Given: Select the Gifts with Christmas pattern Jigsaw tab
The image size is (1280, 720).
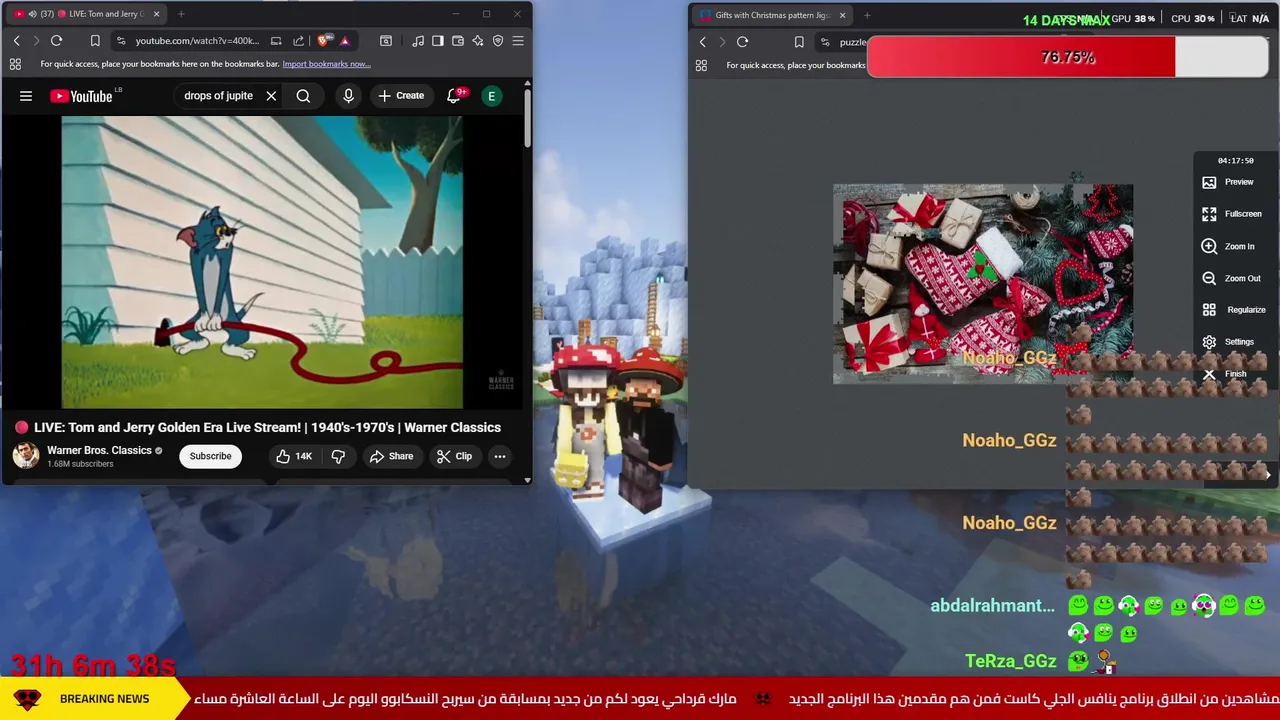Looking at the screenshot, I should (x=773, y=15).
